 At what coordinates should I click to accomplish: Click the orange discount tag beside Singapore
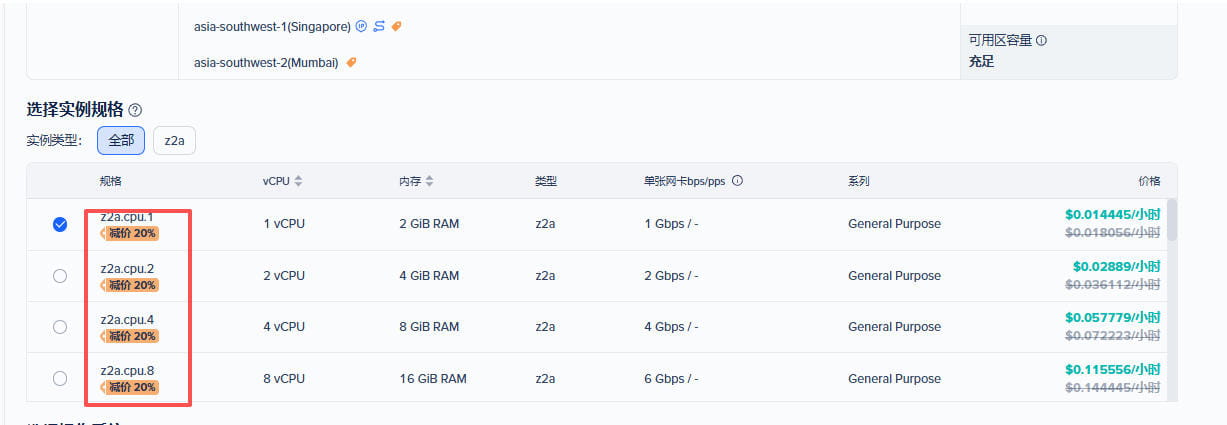pos(397,26)
